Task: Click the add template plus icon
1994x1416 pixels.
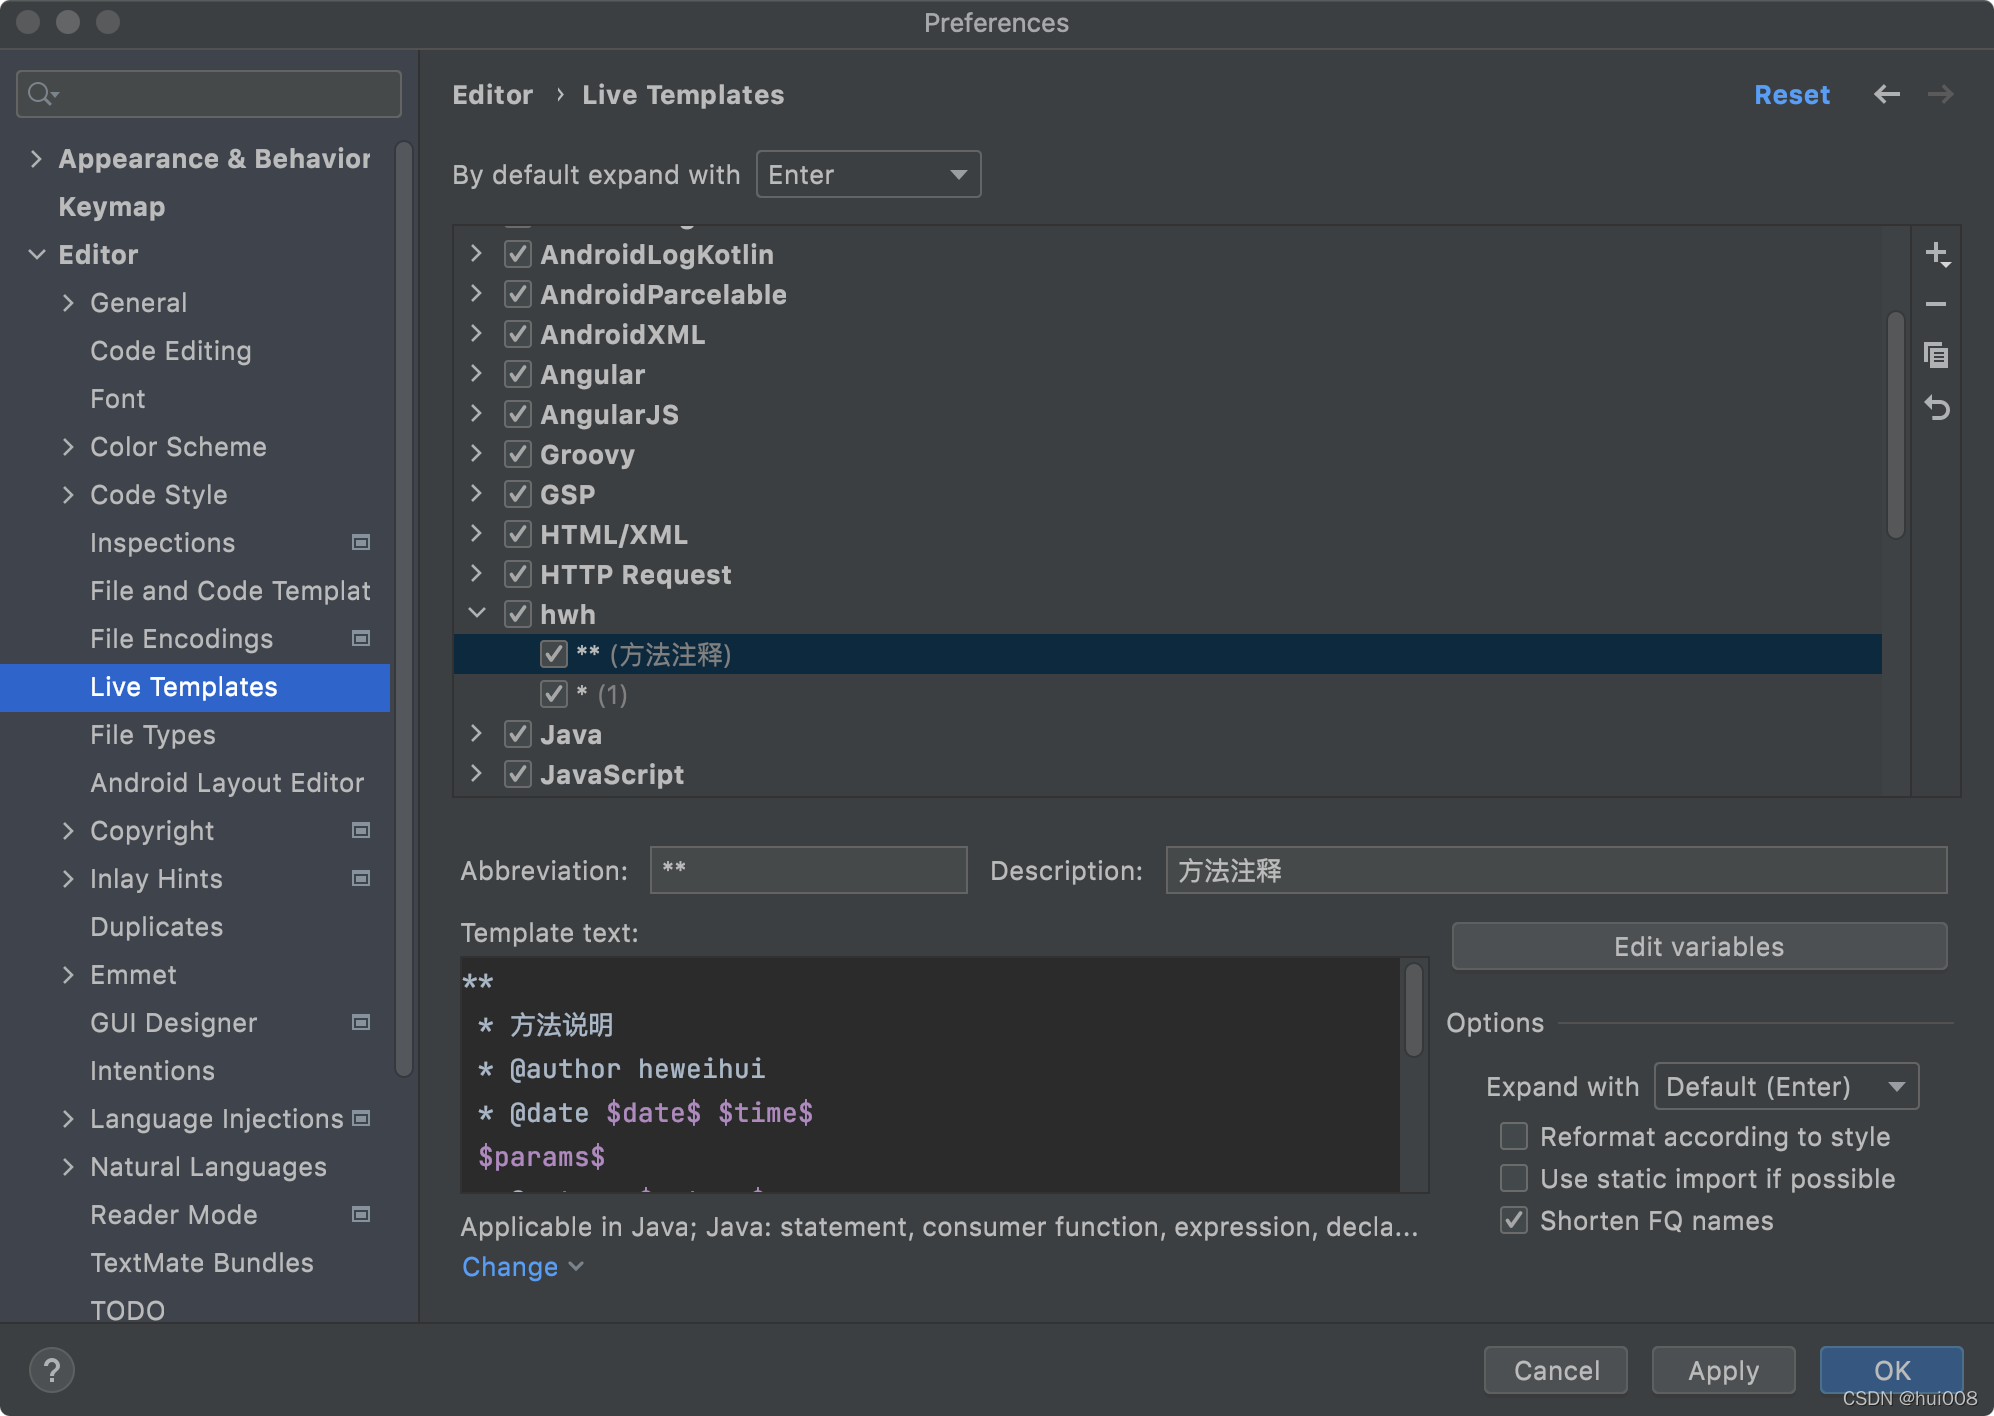Action: [x=1937, y=254]
